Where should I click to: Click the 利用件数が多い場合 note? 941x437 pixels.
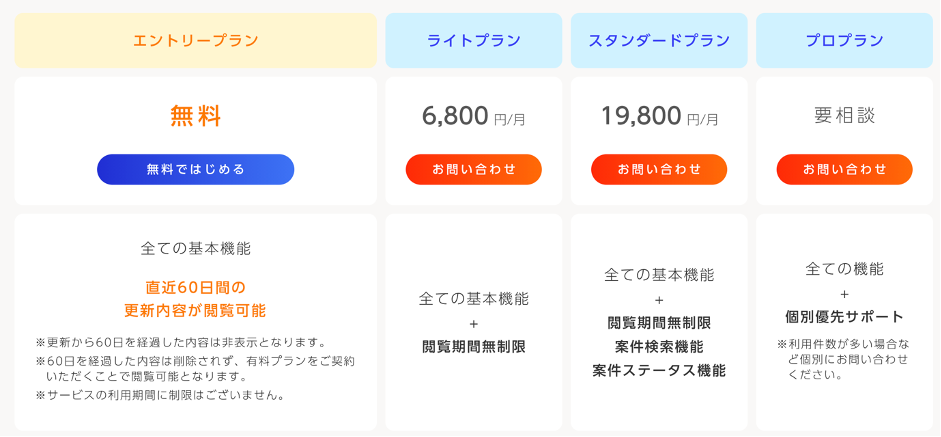(x=844, y=360)
